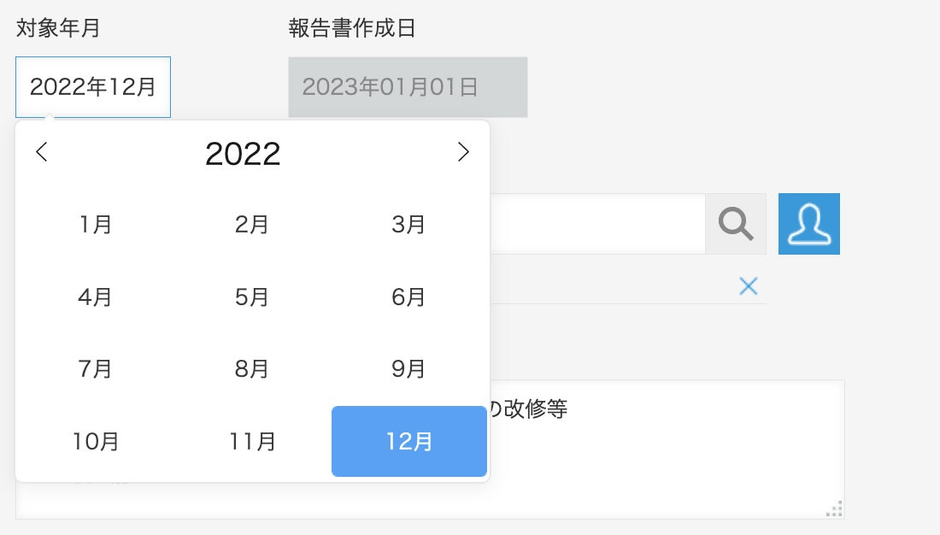Select 2月 in the month picker
Viewport: 940px width, 535px height.
click(252, 225)
